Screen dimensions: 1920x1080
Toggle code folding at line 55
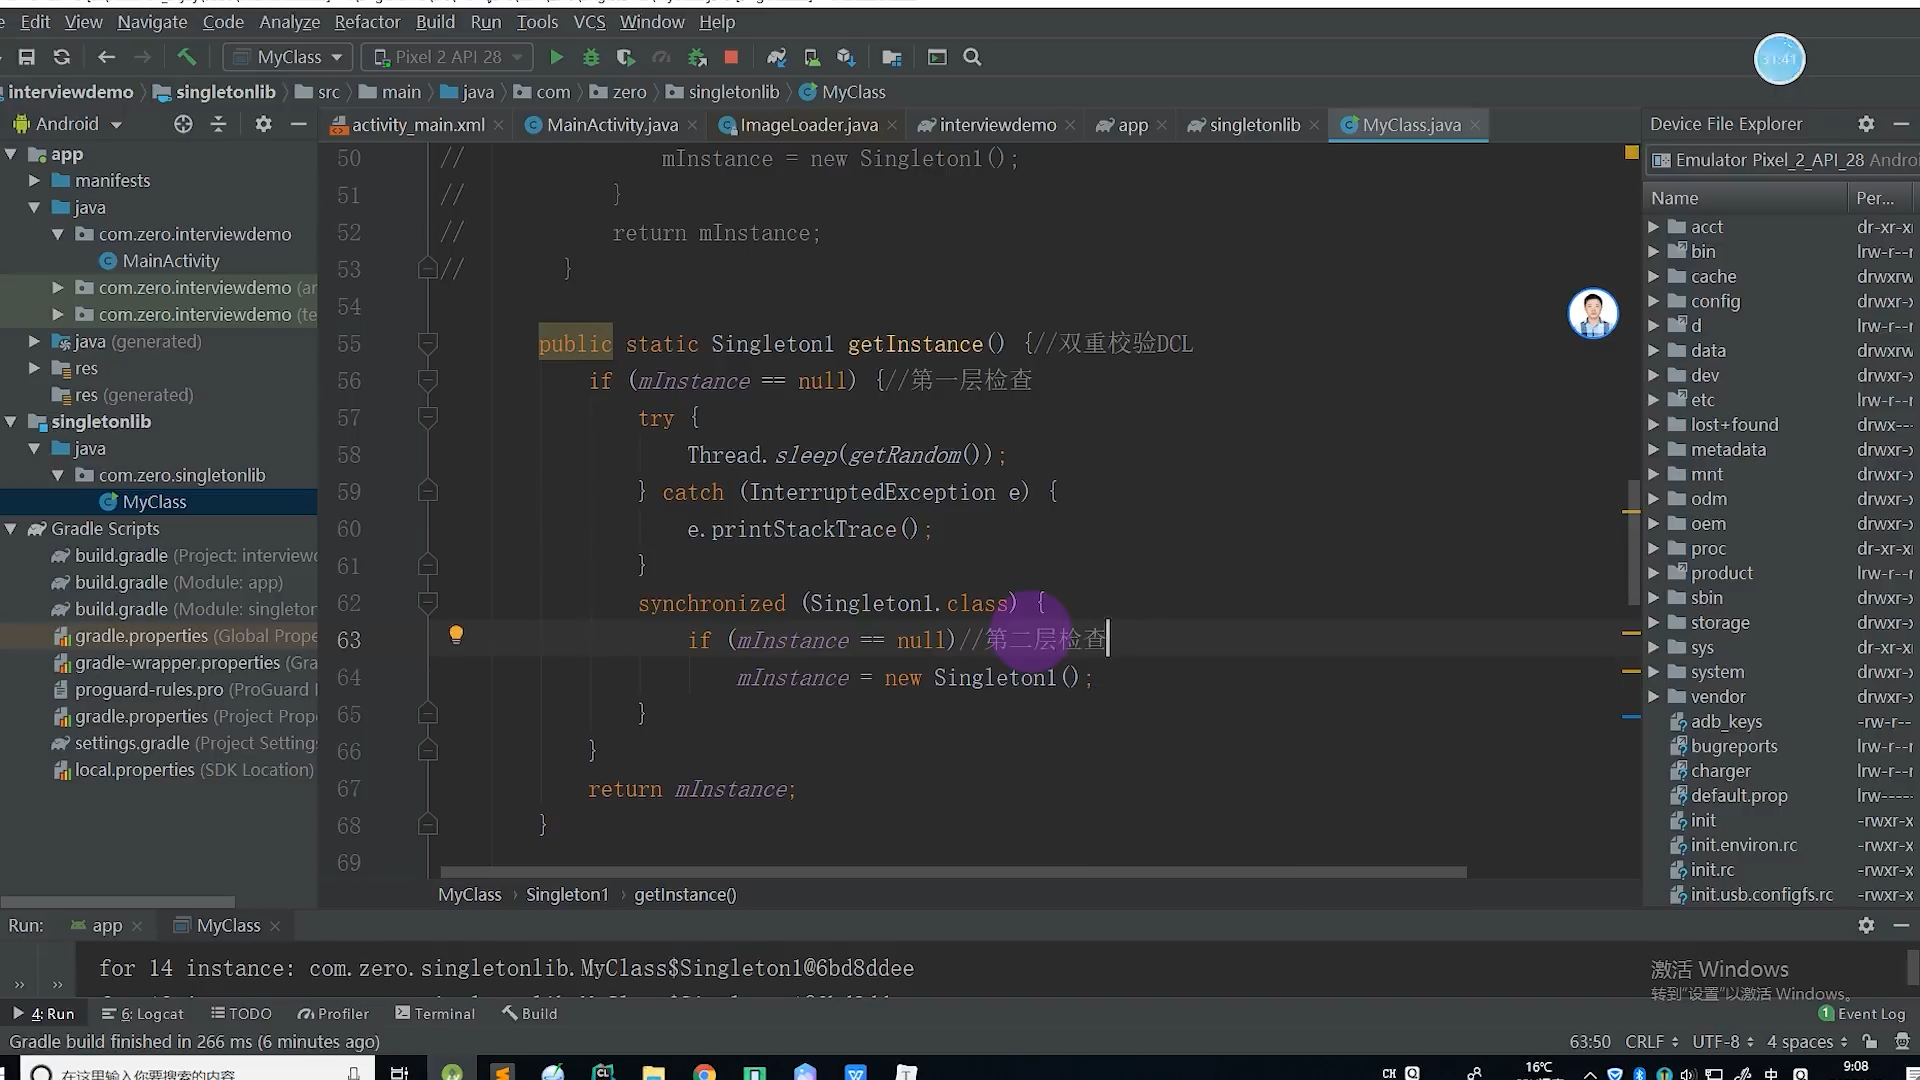tap(427, 344)
